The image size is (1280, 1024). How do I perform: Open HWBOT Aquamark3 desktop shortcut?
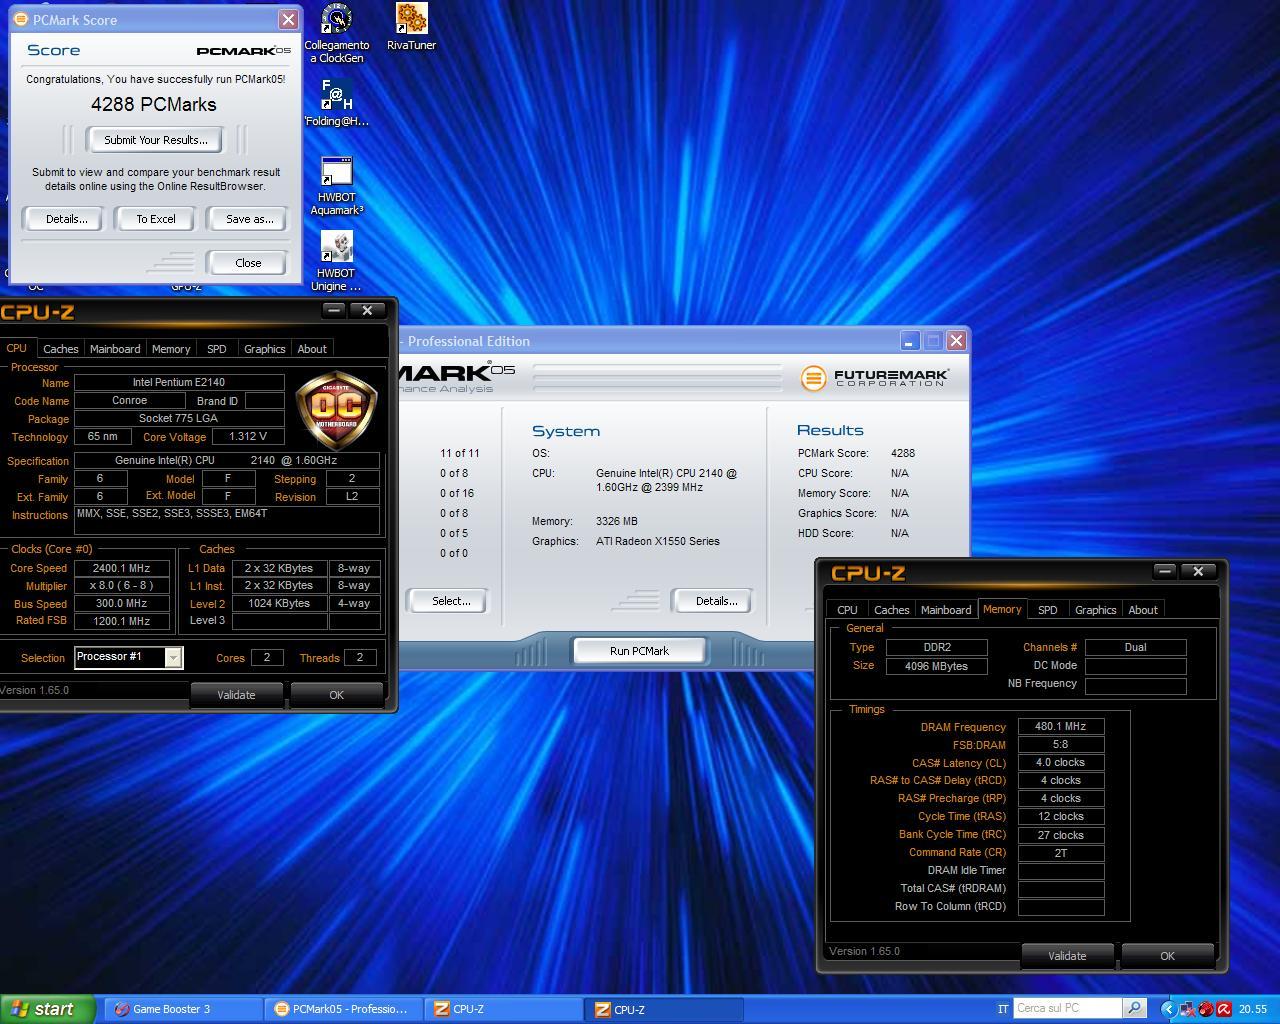[x=336, y=186]
